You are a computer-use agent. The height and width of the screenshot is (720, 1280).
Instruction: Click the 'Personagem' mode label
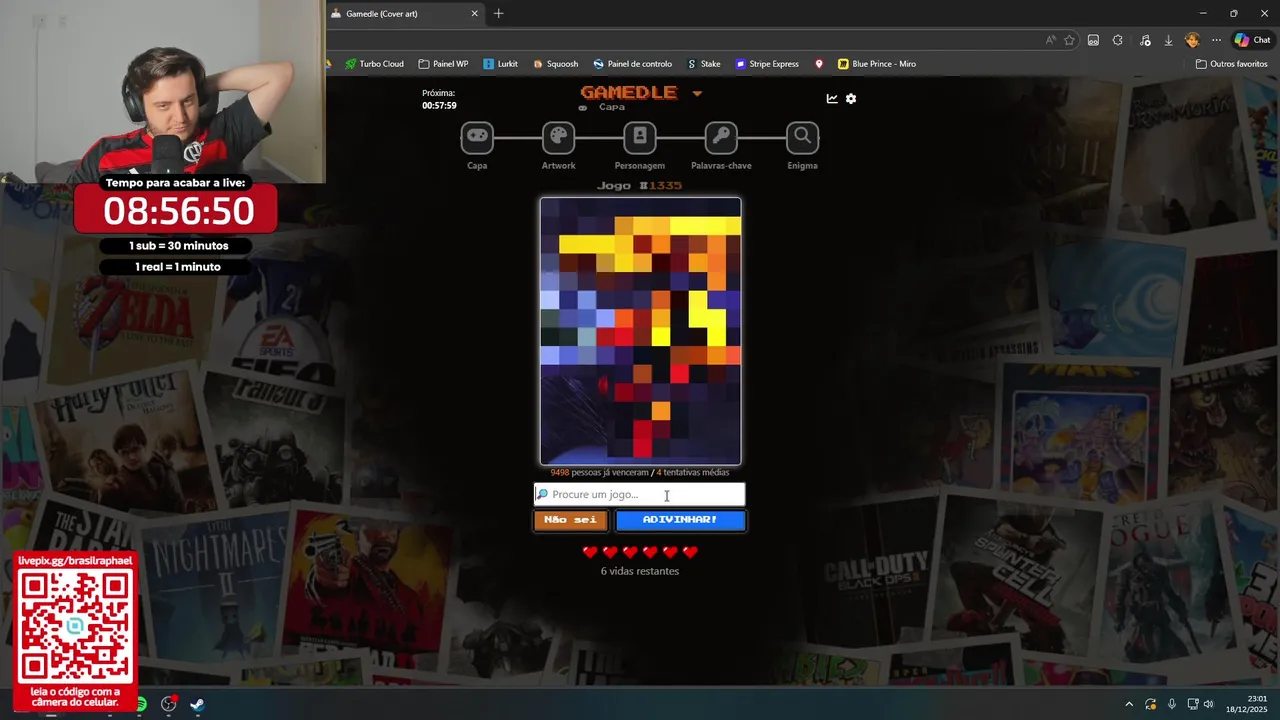click(640, 166)
